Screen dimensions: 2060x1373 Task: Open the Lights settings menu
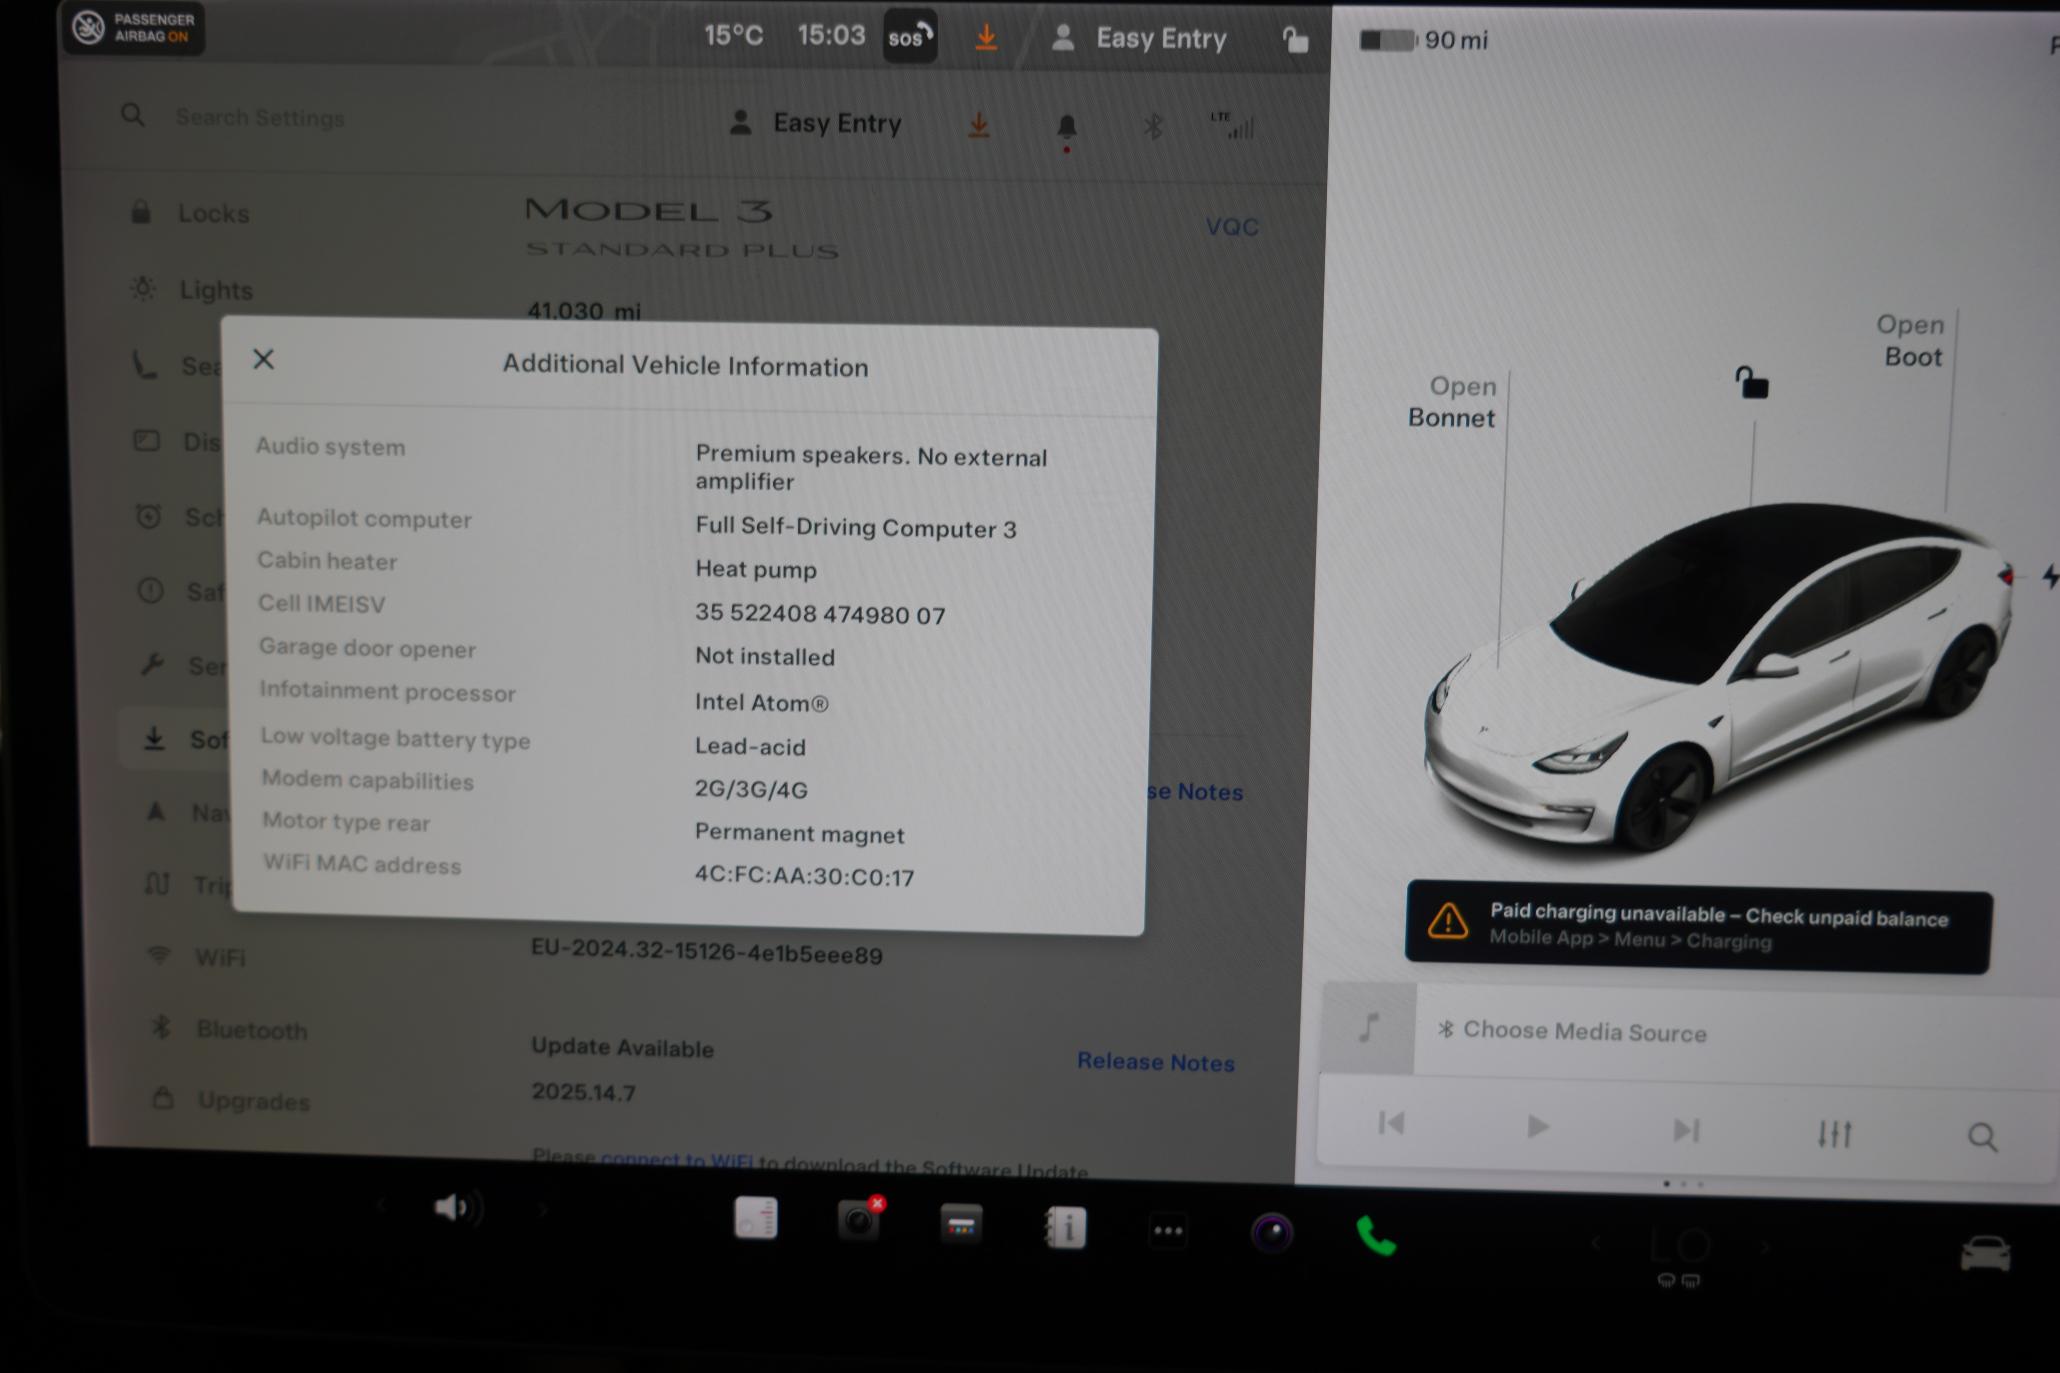point(192,290)
